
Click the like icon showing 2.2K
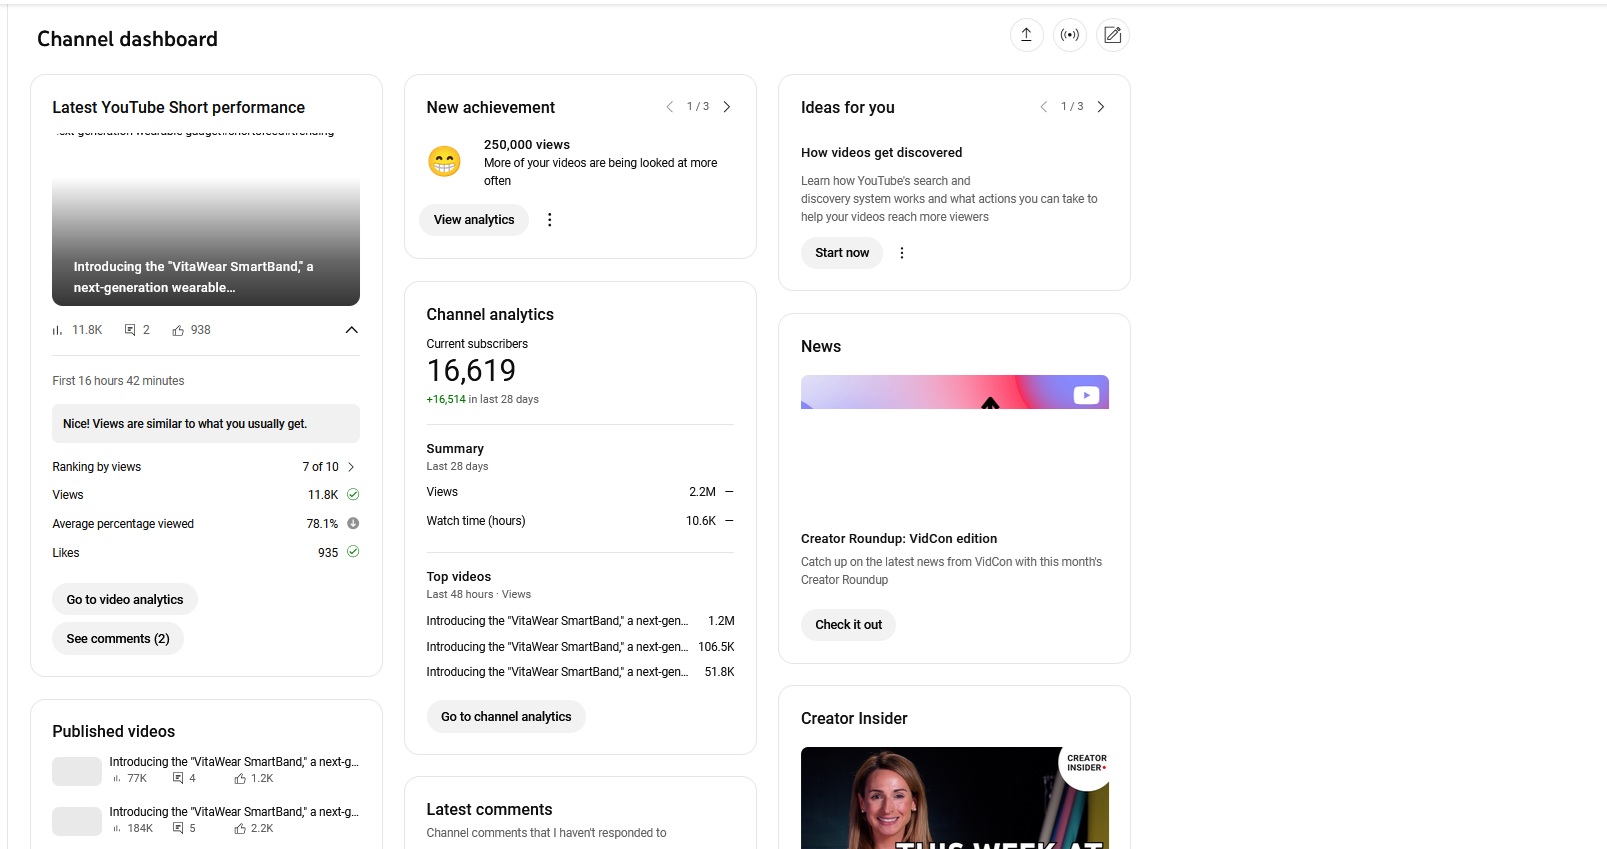tap(240, 828)
